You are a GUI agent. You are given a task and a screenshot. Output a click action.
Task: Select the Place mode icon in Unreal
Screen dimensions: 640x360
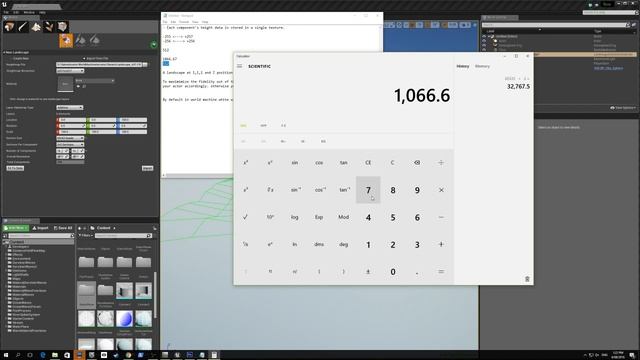click(x=9, y=27)
